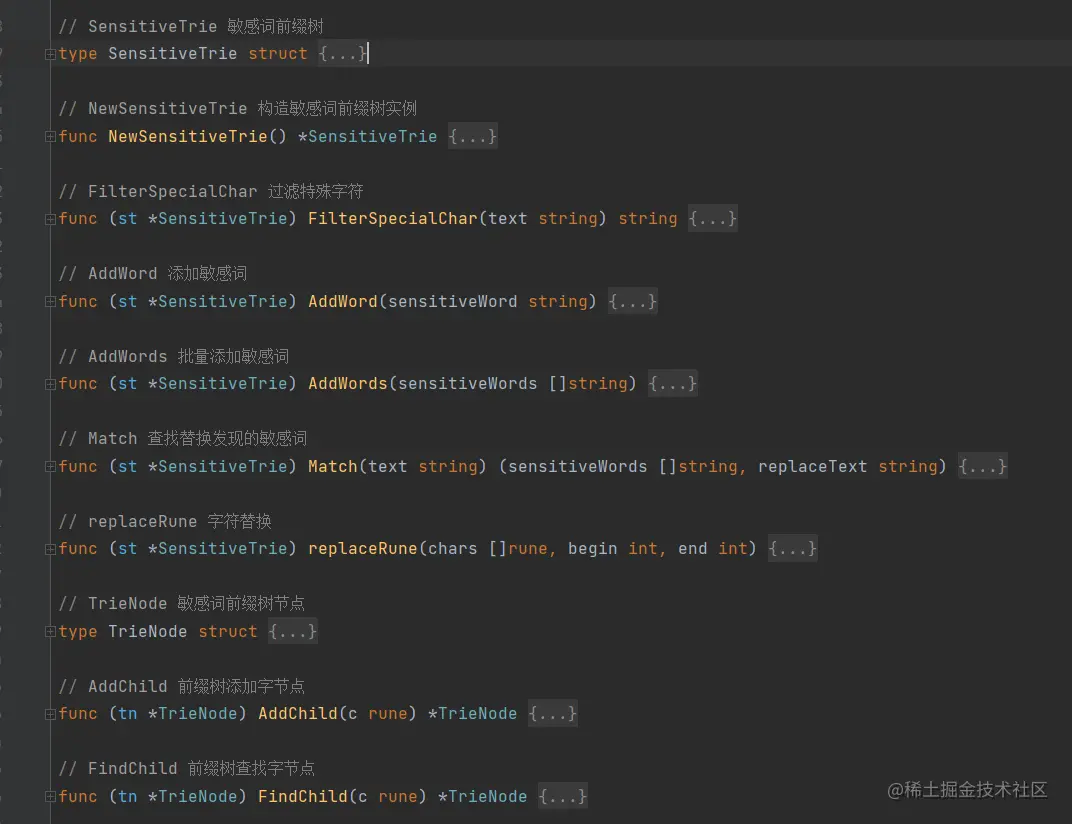Click the AddWords method name declaration
1072x824 pixels.
coord(348,384)
